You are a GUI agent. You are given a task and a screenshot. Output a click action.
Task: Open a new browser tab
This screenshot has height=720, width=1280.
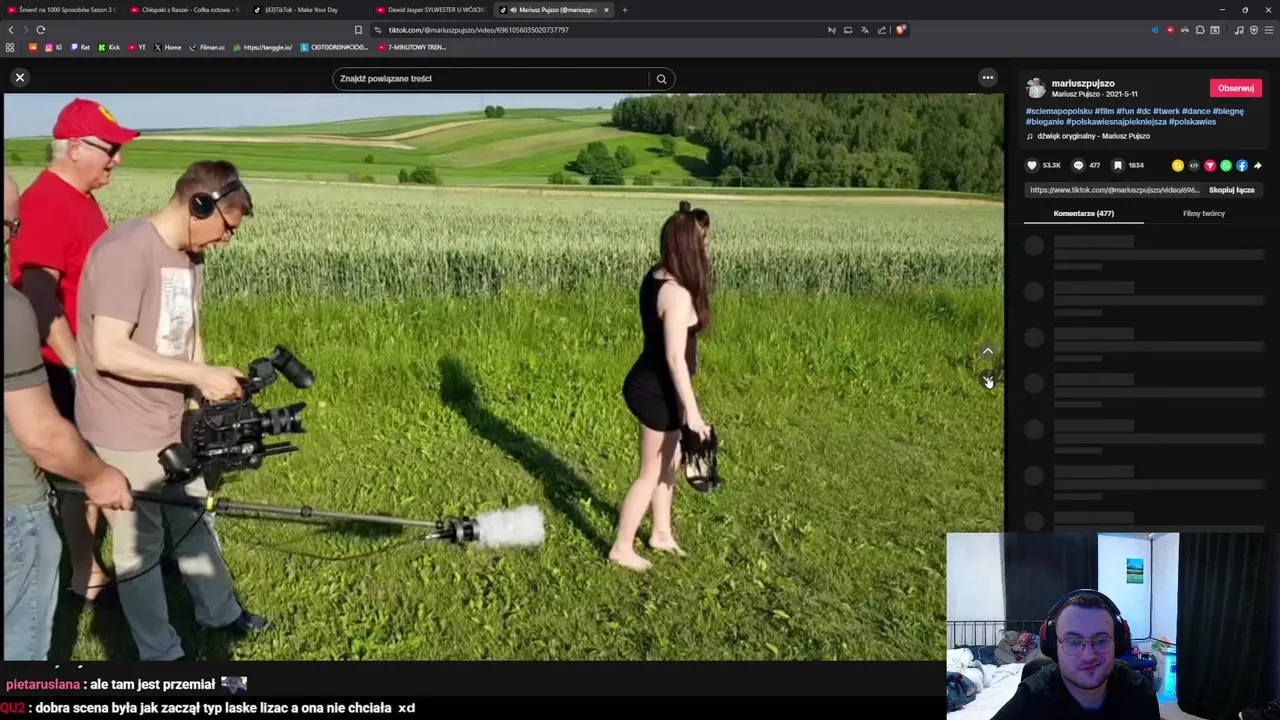(625, 10)
